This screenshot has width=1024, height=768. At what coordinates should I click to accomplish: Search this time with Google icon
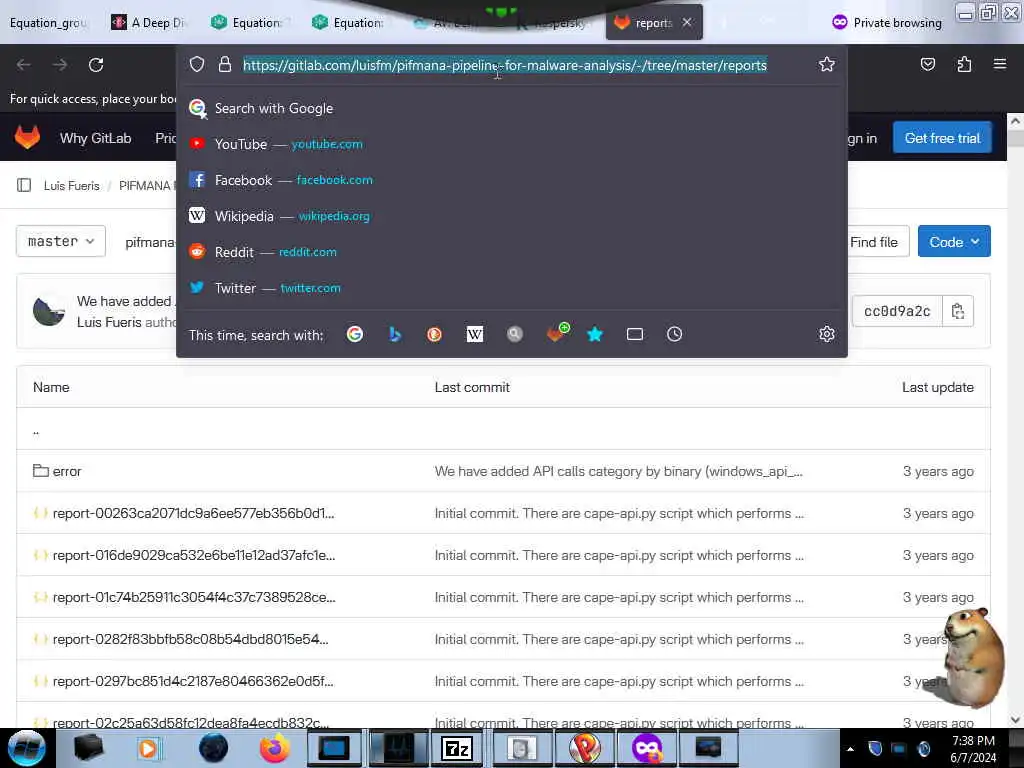click(x=355, y=334)
